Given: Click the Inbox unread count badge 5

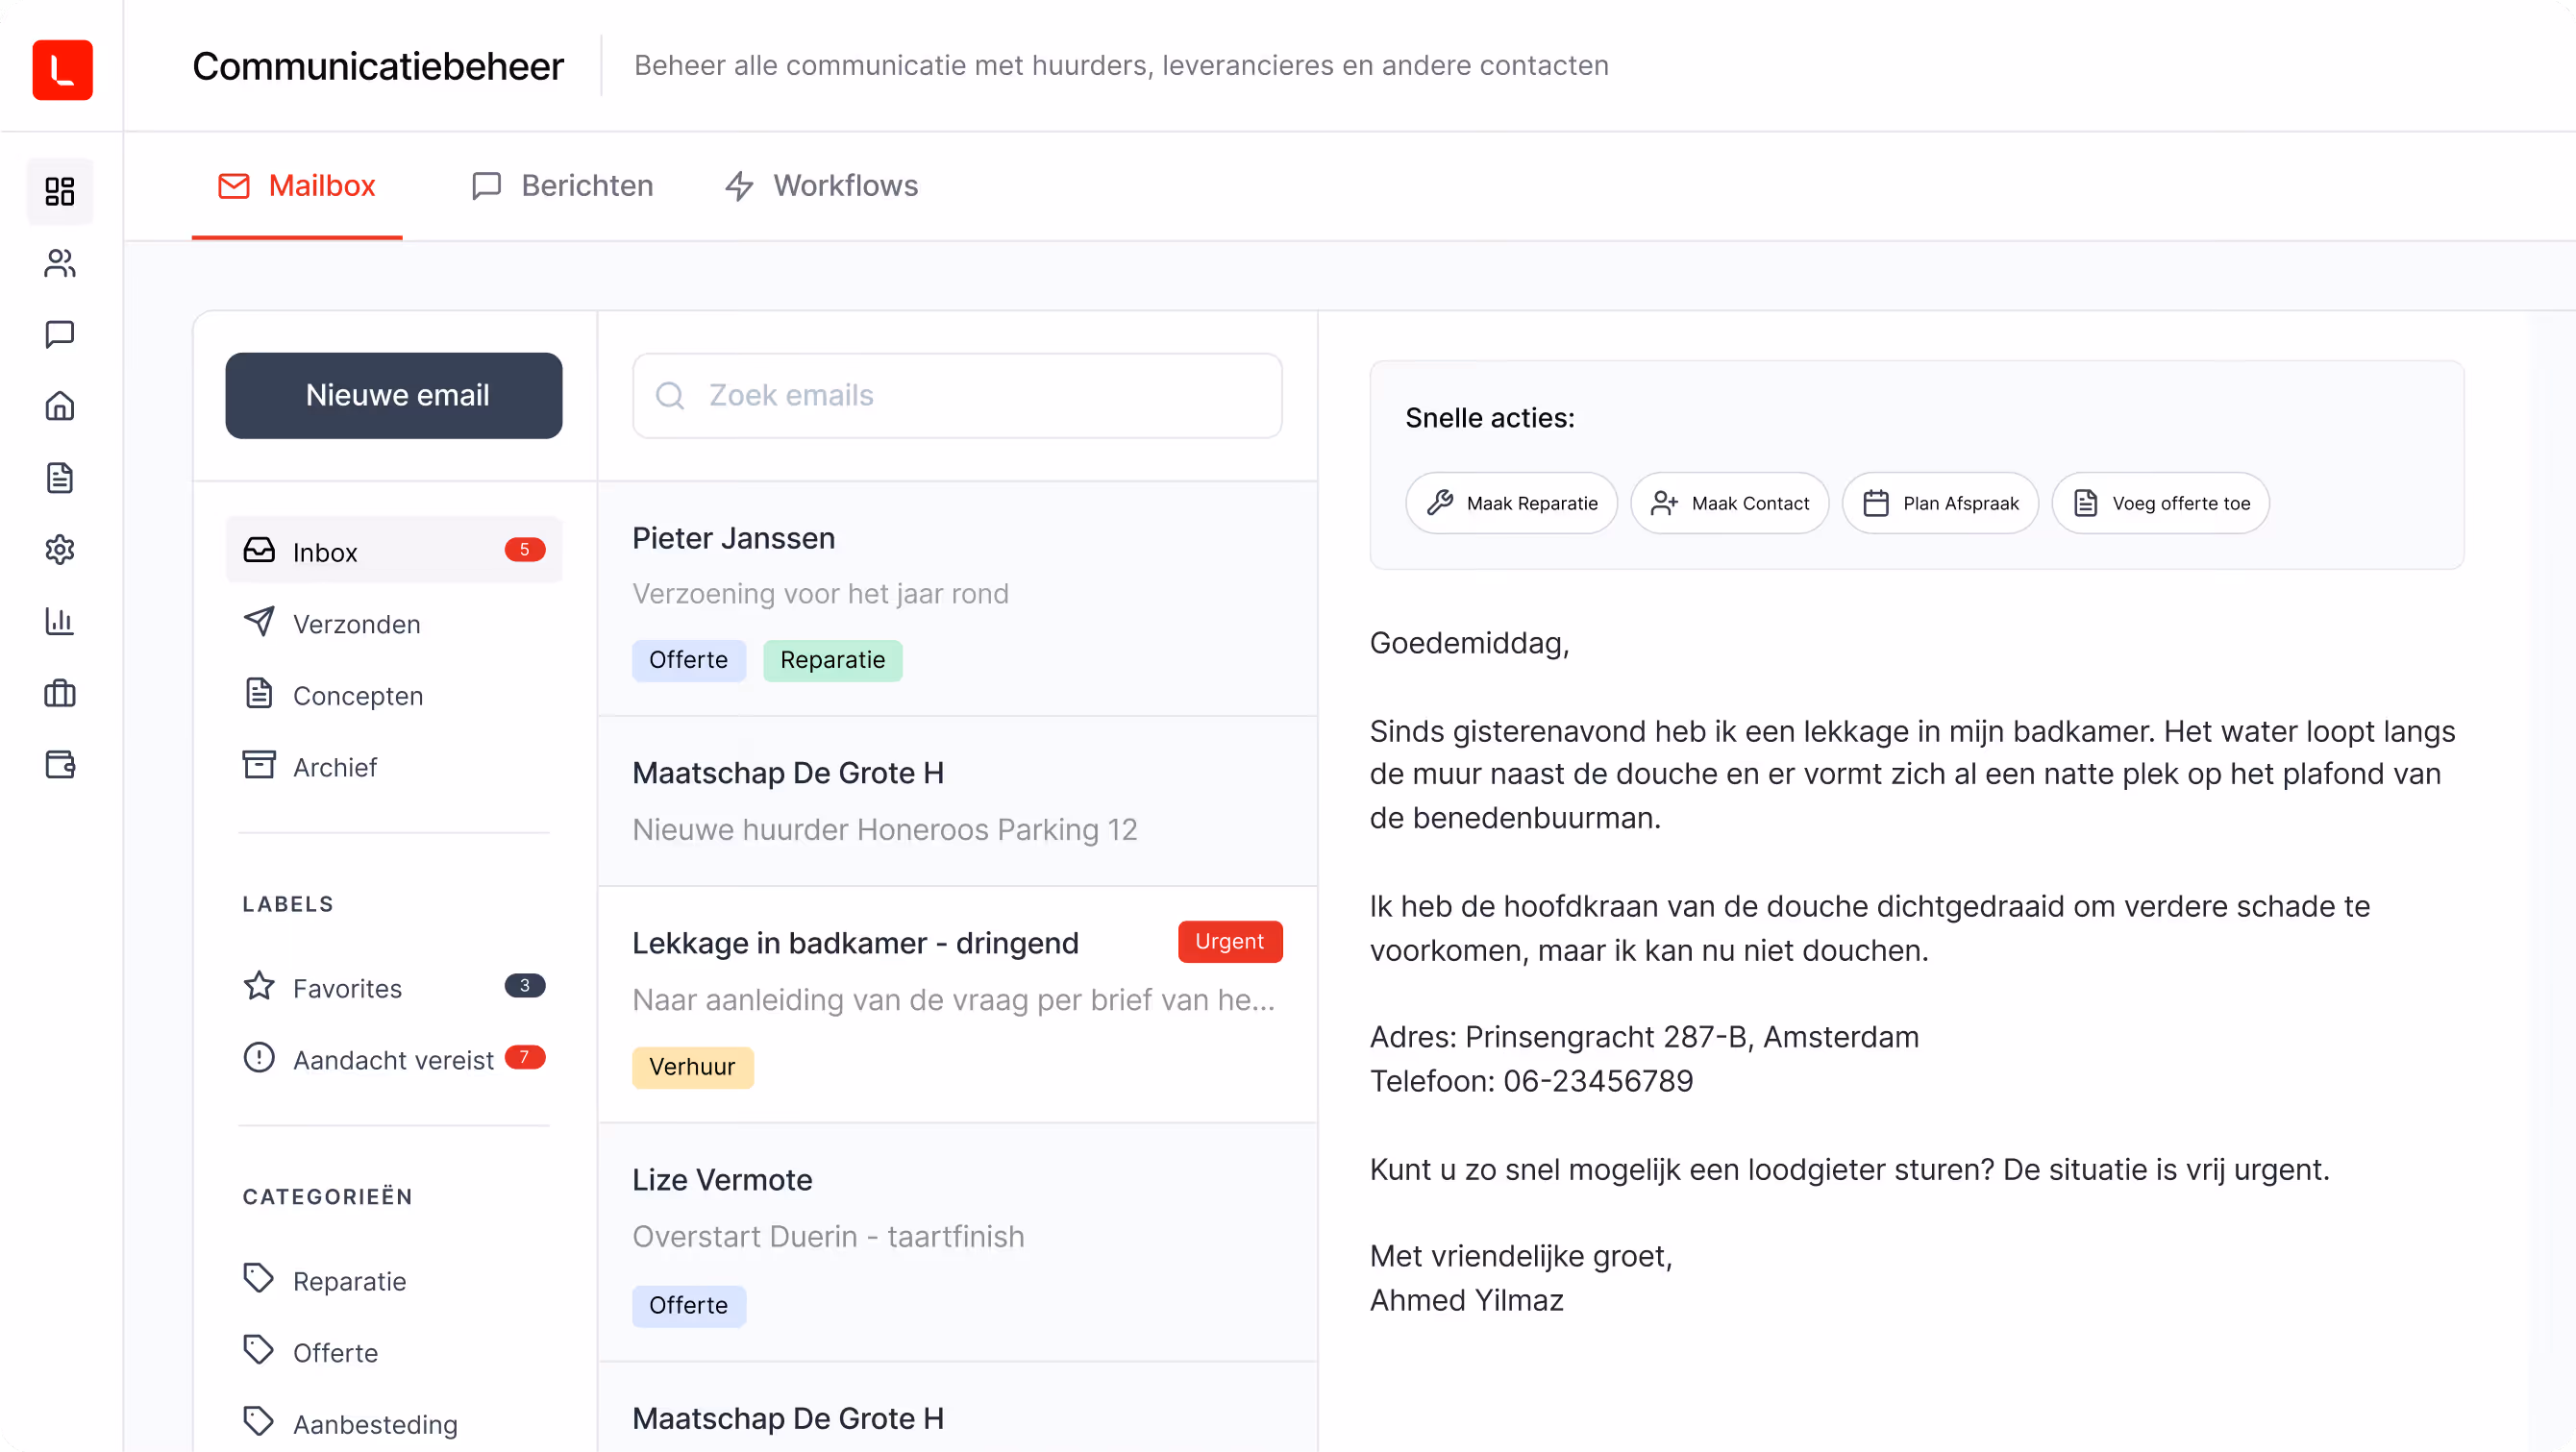Looking at the screenshot, I should (x=525, y=549).
